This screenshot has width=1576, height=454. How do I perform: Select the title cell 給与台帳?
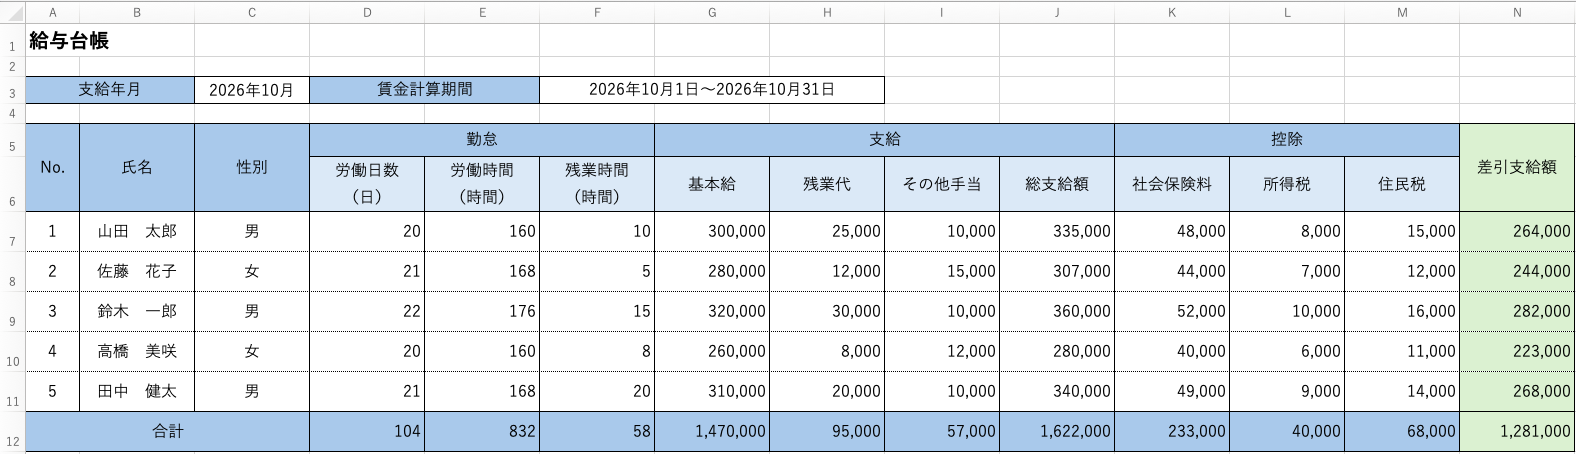110,41
